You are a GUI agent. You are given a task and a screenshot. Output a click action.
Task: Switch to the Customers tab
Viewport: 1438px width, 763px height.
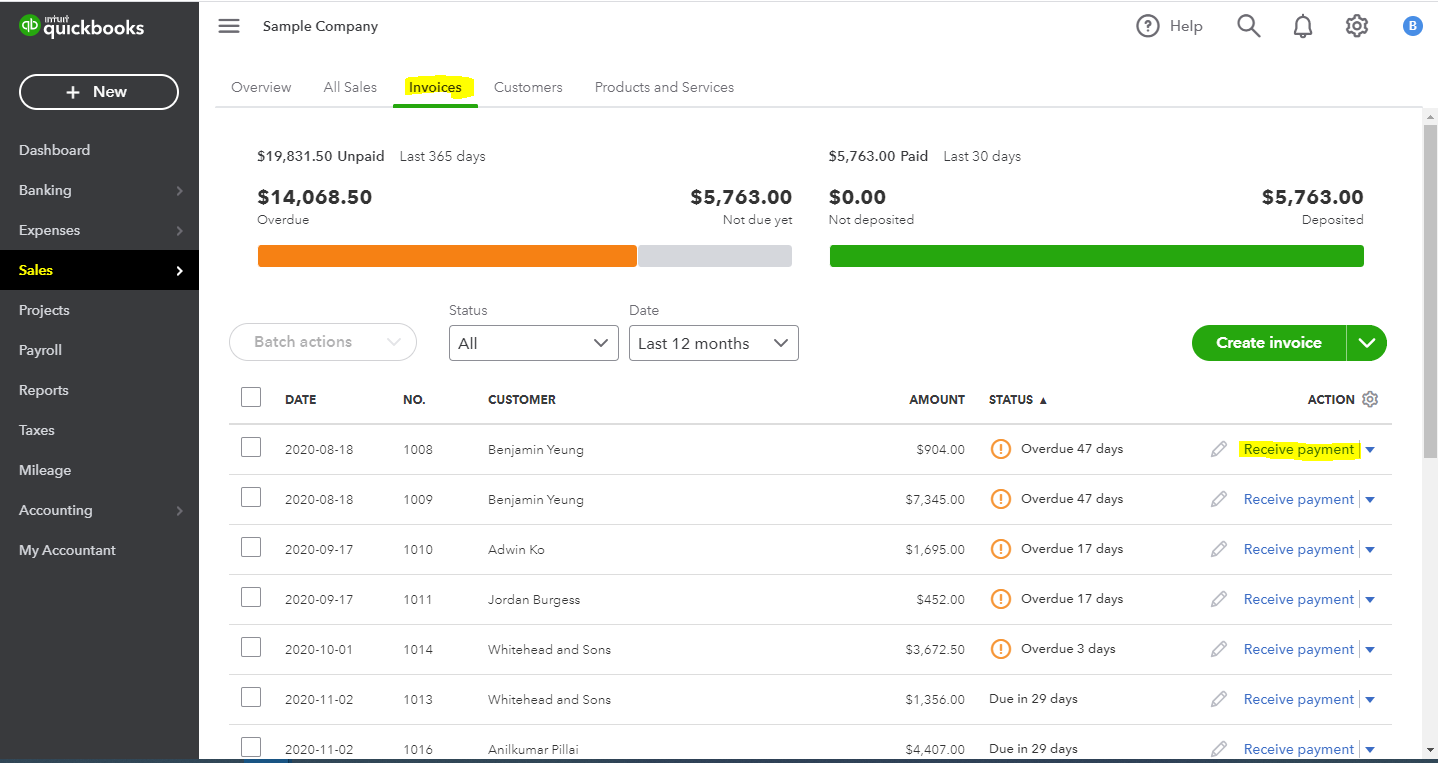528,87
